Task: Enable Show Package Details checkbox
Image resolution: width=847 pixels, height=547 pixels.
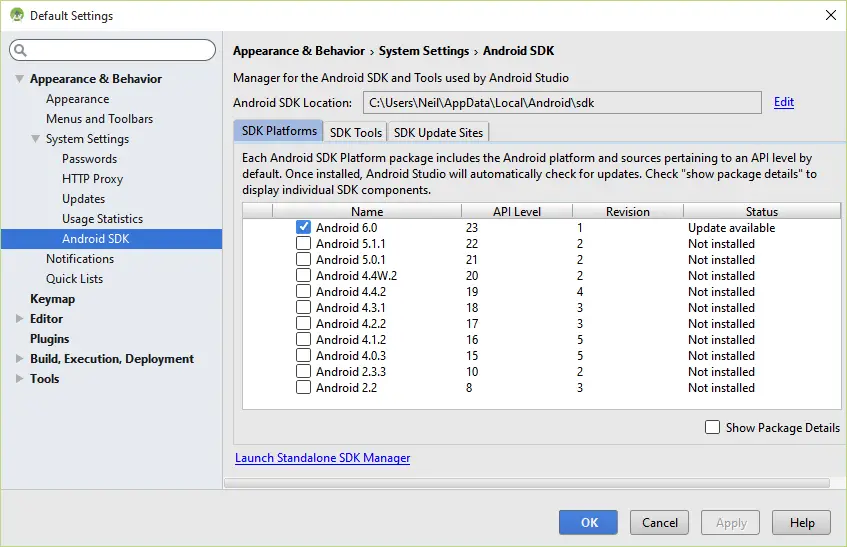Action: [x=712, y=427]
